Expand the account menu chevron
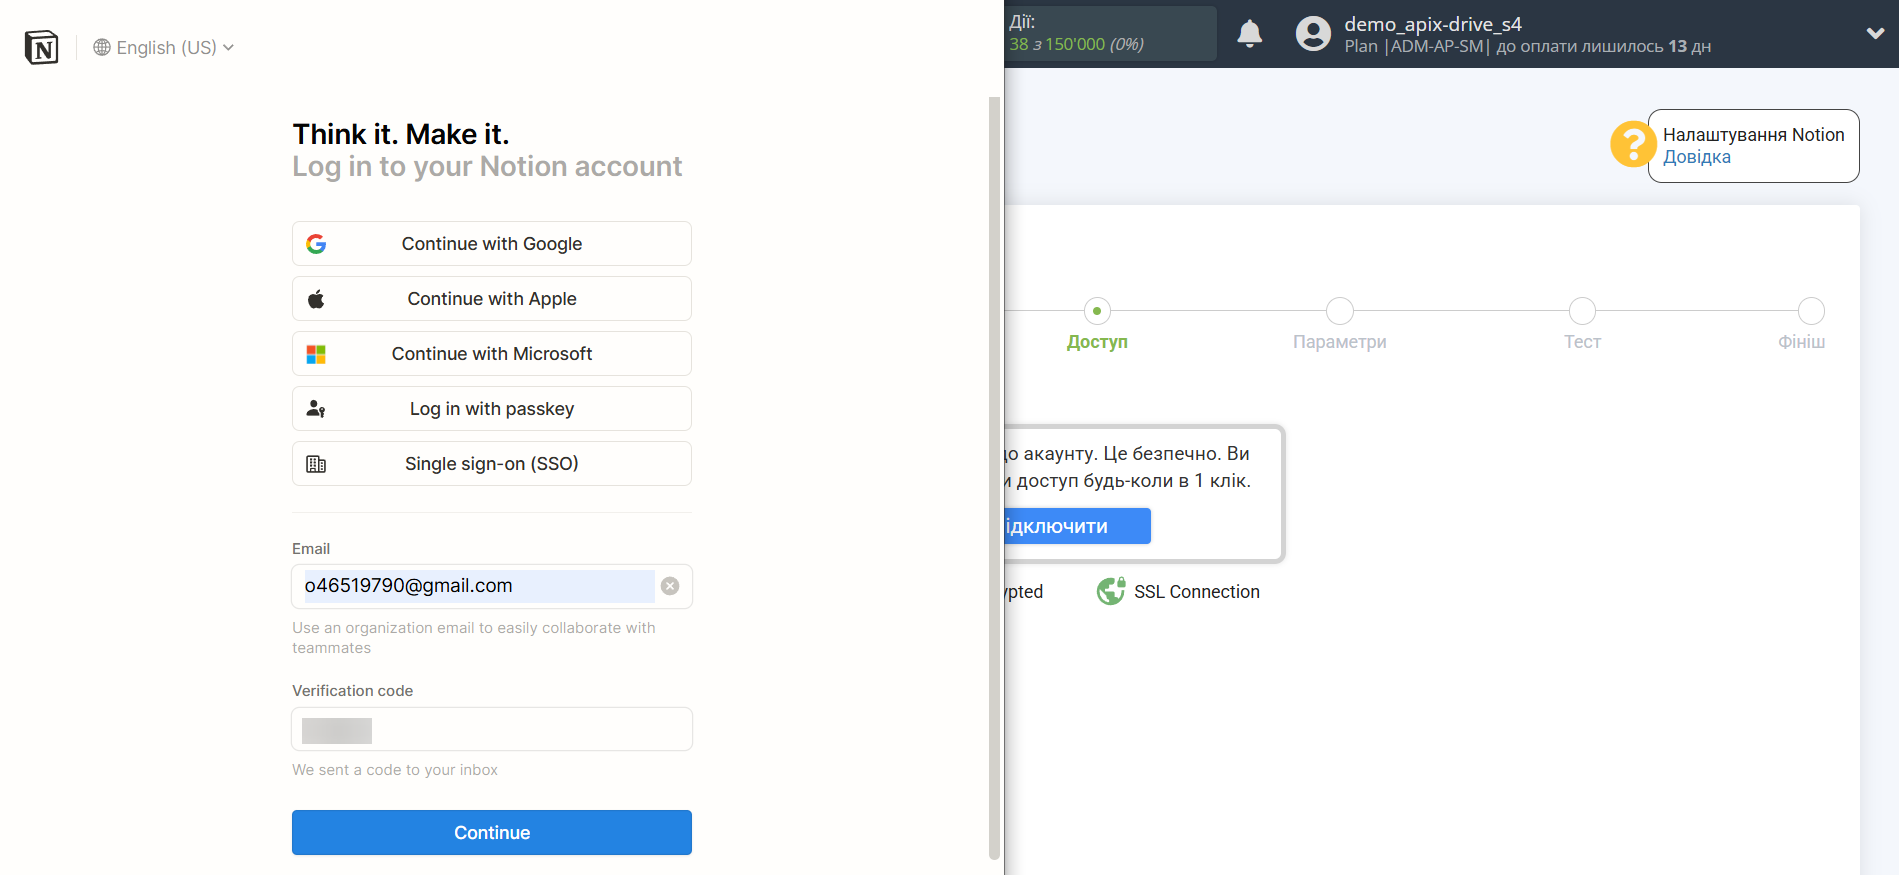The width and height of the screenshot is (1899, 875). [x=1875, y=33]
